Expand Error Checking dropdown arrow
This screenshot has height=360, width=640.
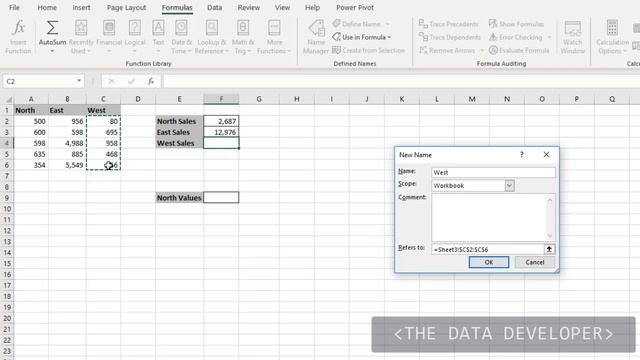[549, 37]
